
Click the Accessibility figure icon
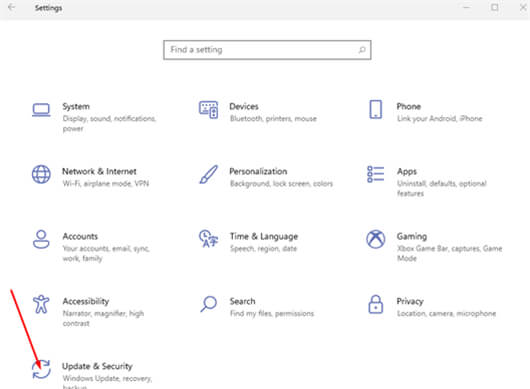pyautogui.click(x=41, y=304)
